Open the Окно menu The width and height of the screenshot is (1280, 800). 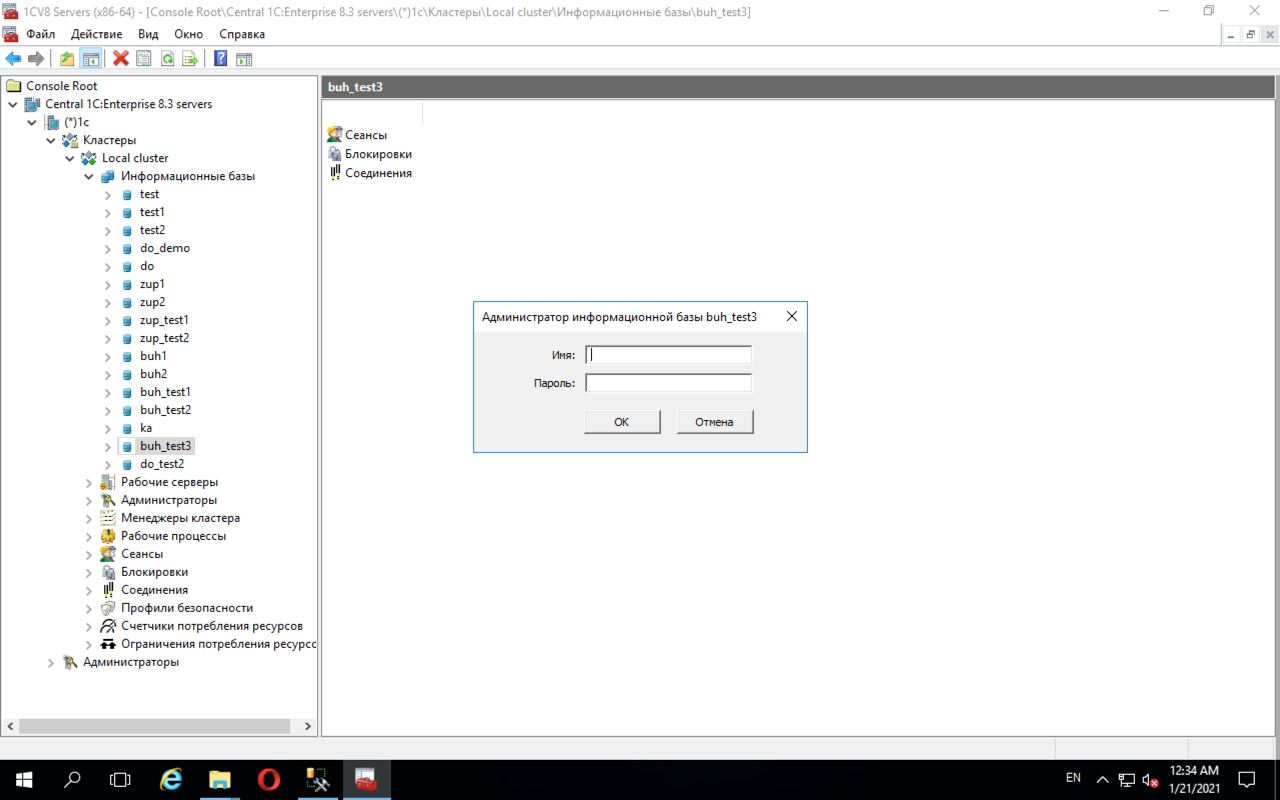pyautogui.click(x=188, y=34)
